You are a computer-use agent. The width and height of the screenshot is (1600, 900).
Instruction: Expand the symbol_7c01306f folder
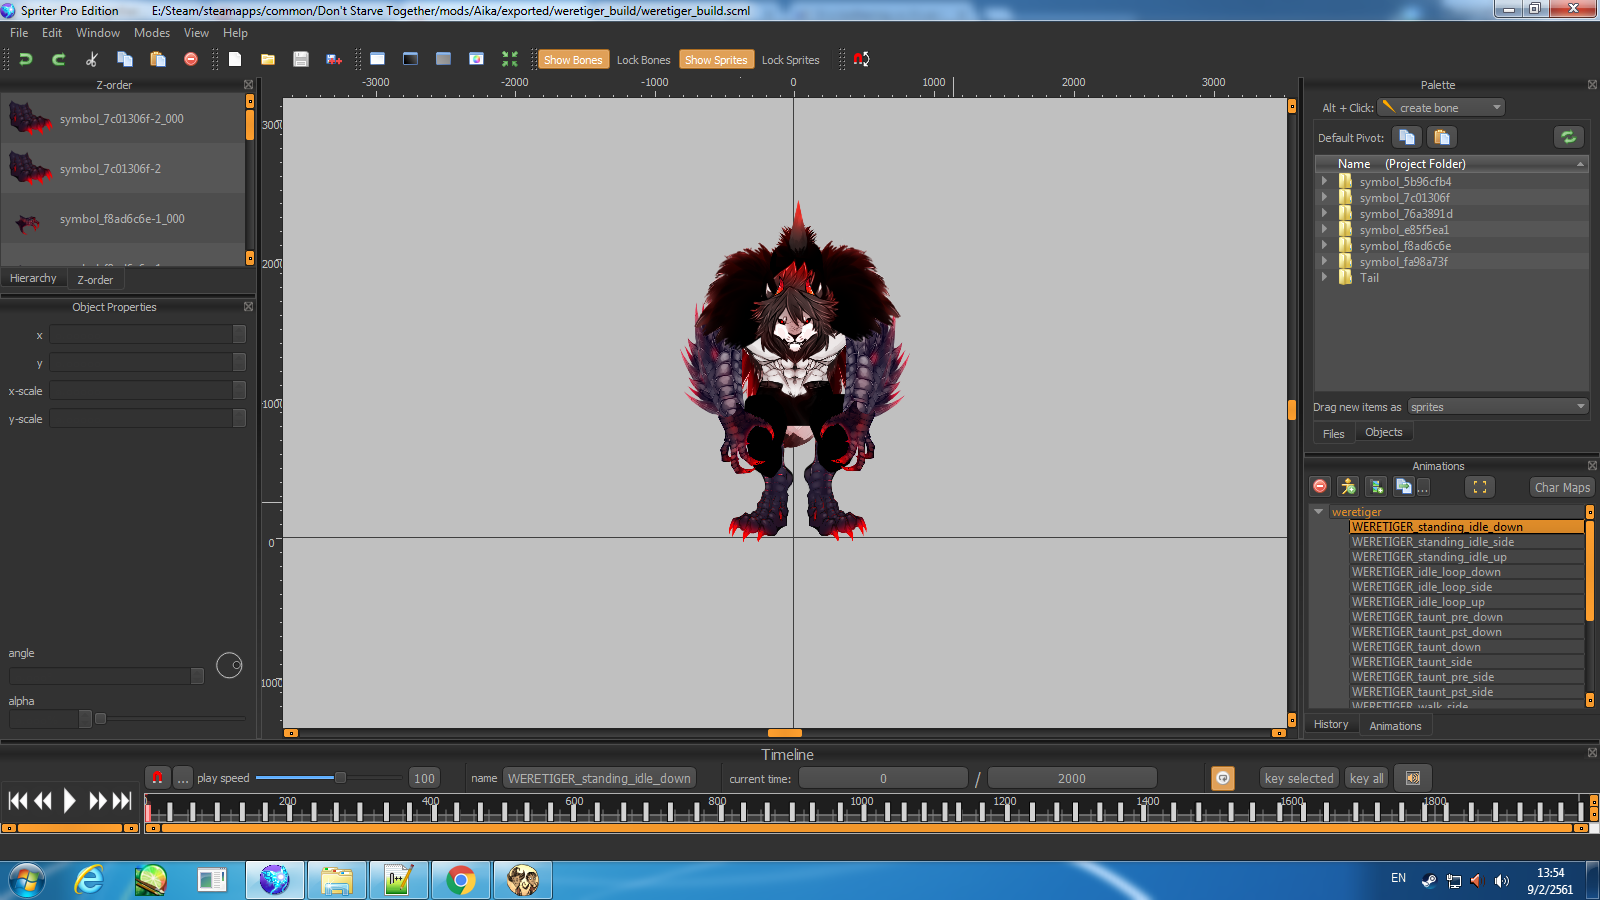tap(1324, 197)
